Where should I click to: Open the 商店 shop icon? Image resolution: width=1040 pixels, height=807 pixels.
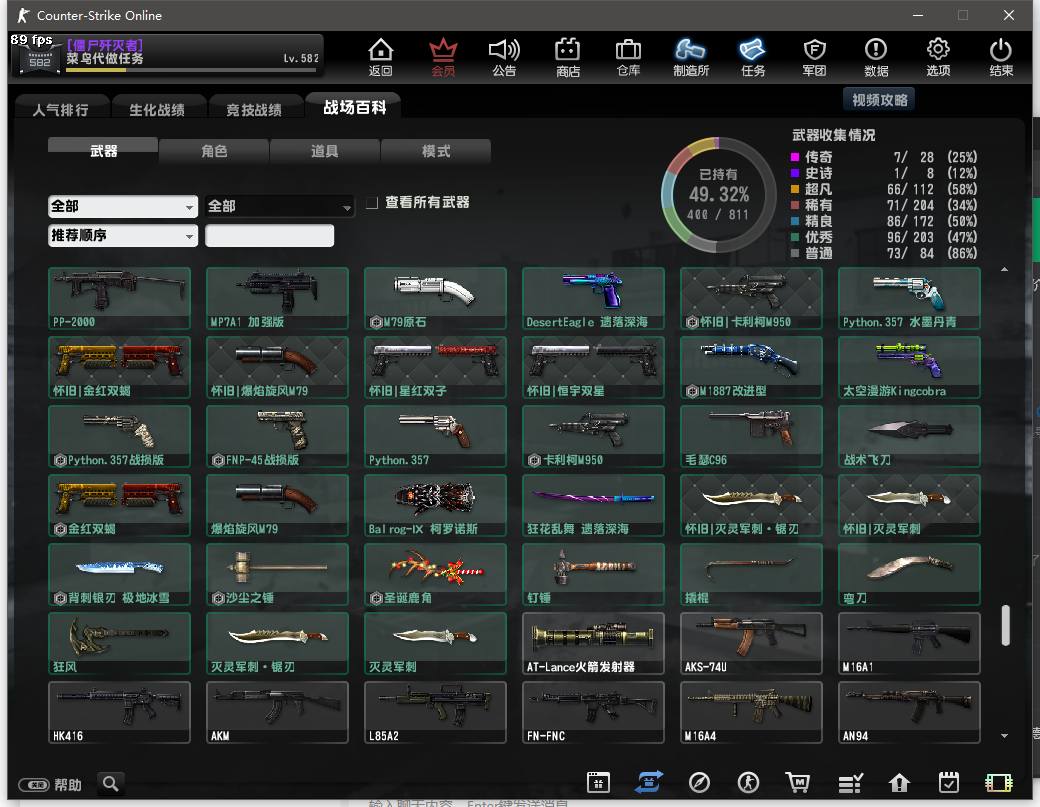tap(568, 57)
